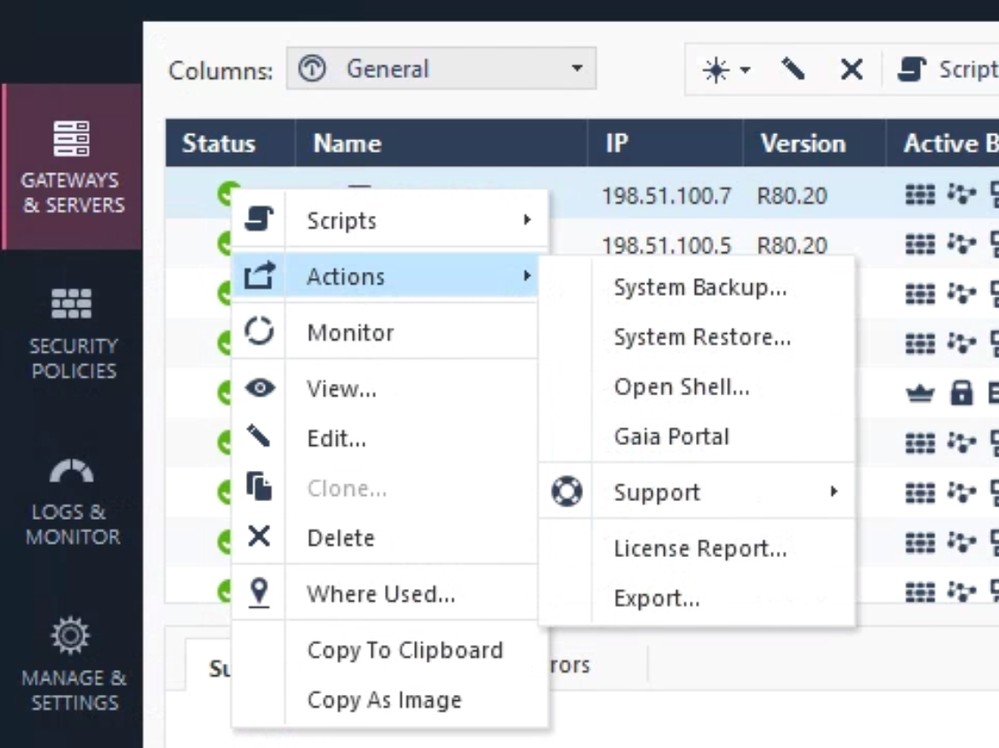Choose Copy To Clipboard menu entry
The width and height of the screenshot is (999, 748).
pyautogui.click(x=390, y=650)
